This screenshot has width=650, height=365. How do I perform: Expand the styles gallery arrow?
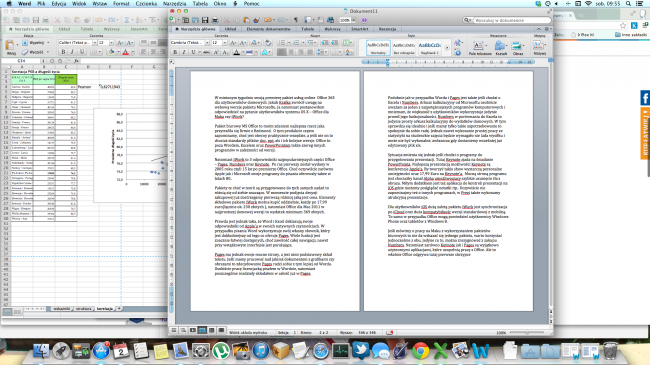pos(447,48)
